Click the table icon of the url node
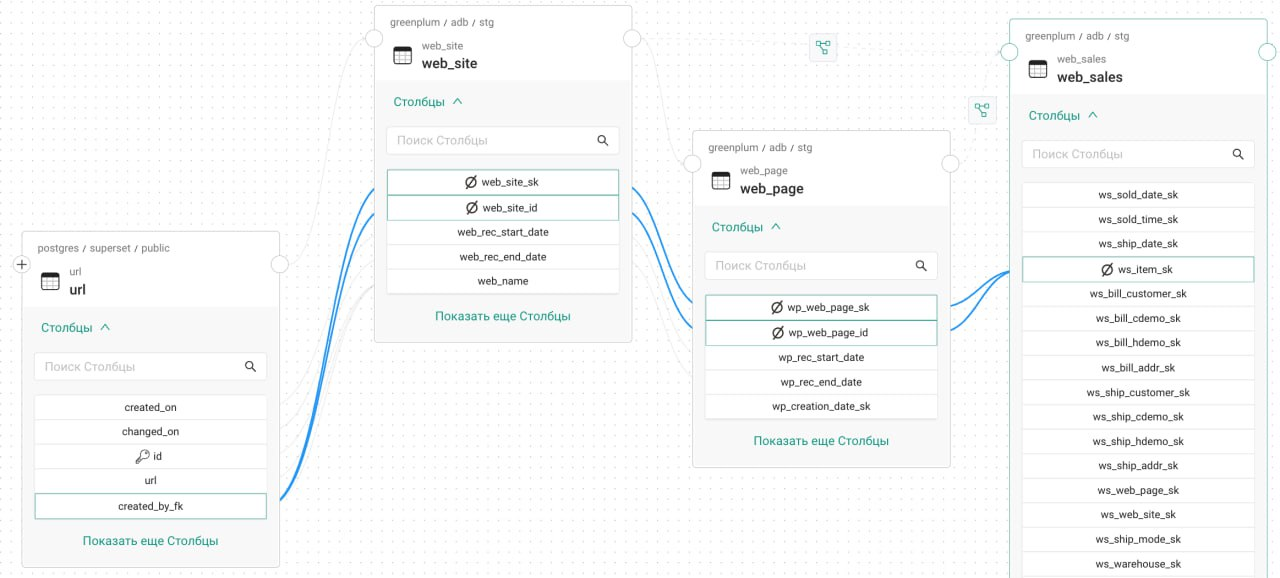 [50, 281]
